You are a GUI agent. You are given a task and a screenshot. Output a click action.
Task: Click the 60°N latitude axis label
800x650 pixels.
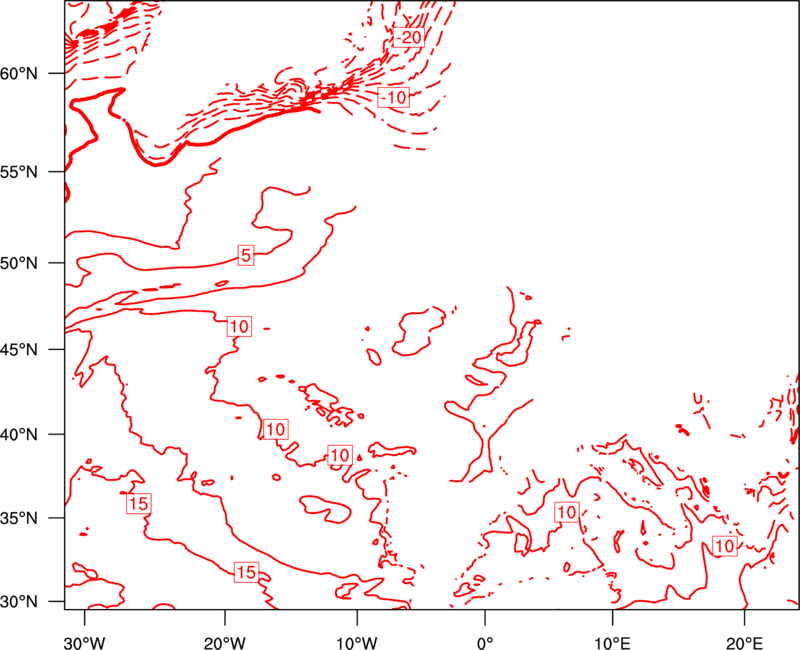(19, 73)
